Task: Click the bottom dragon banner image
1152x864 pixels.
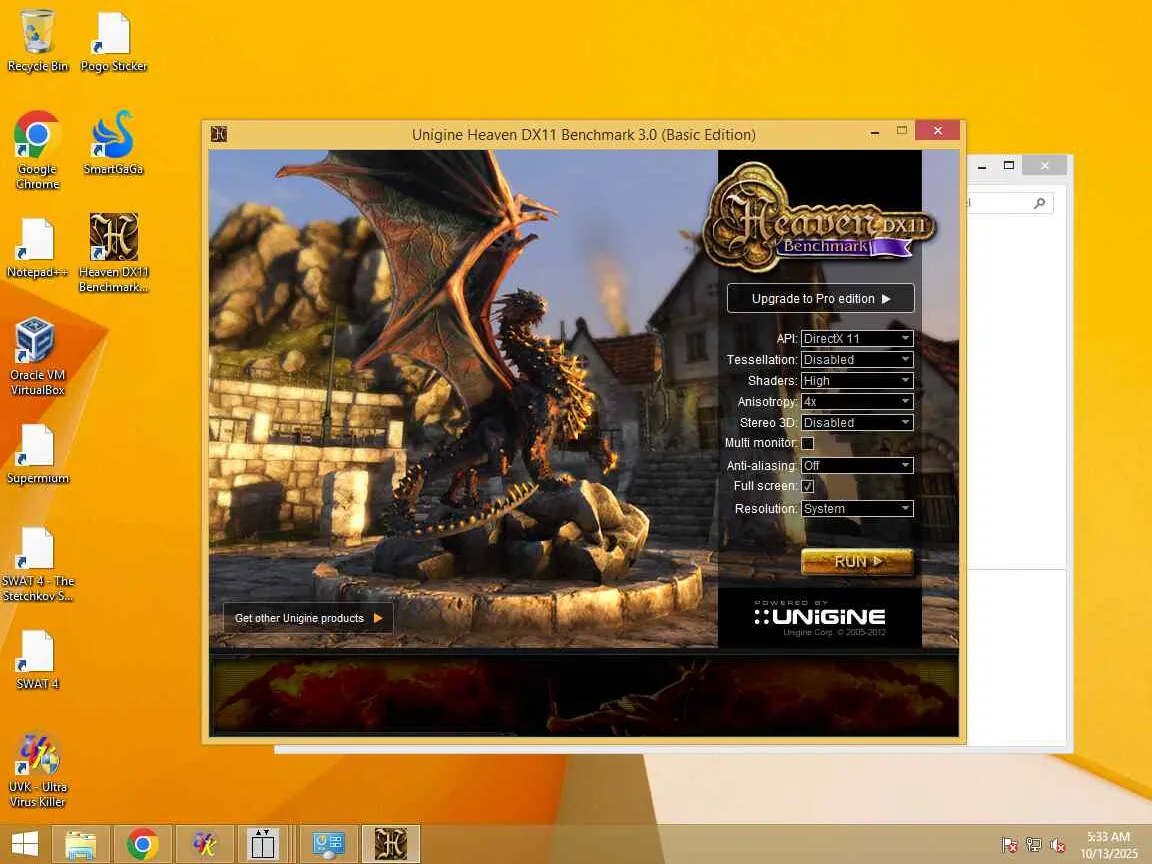Action: pos(584,696)
